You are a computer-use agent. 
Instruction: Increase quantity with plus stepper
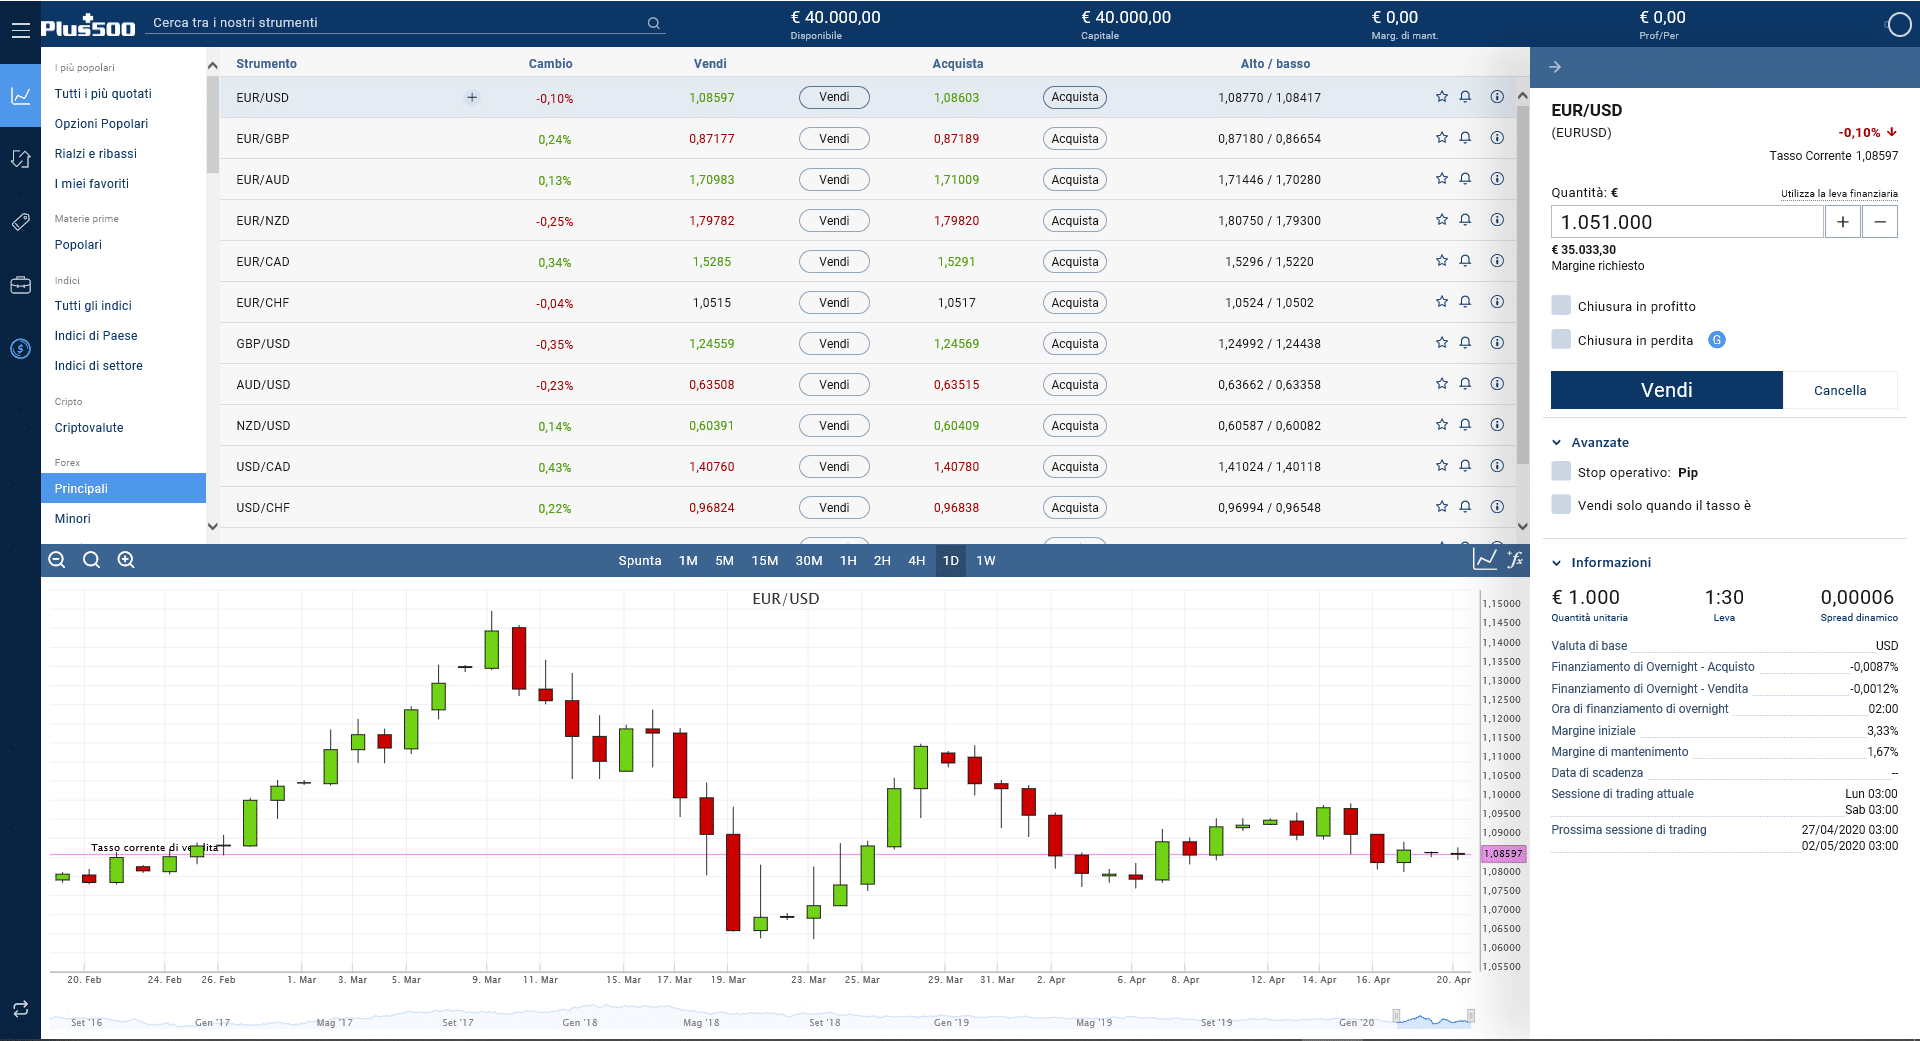pyautogui.click(x=1842, y=222)
